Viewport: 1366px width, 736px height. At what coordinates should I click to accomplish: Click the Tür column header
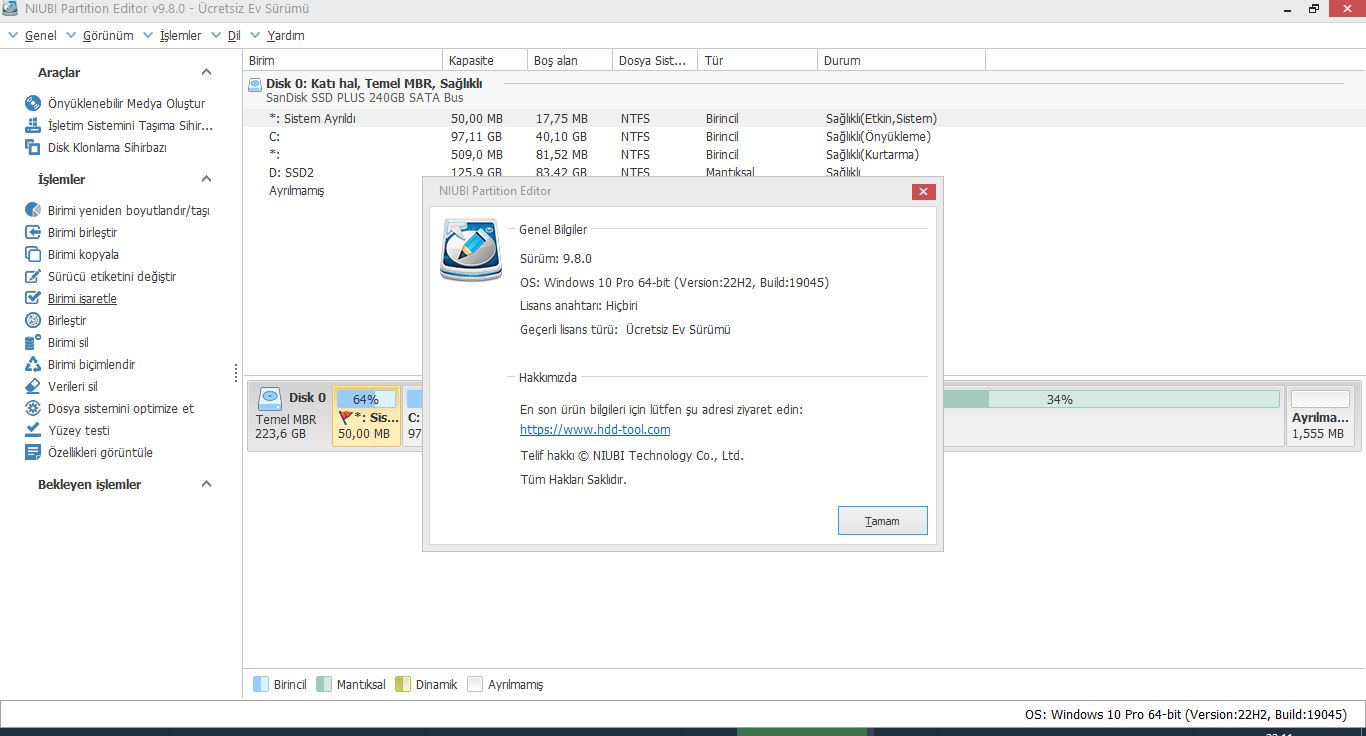[757, 60]
